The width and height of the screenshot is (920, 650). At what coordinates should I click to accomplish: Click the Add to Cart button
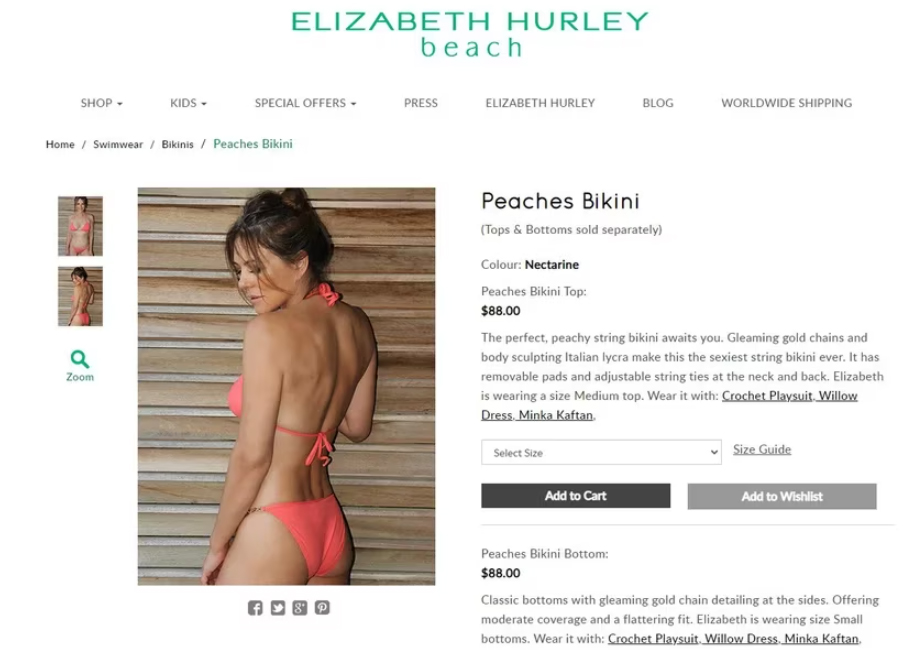(576, 496)
